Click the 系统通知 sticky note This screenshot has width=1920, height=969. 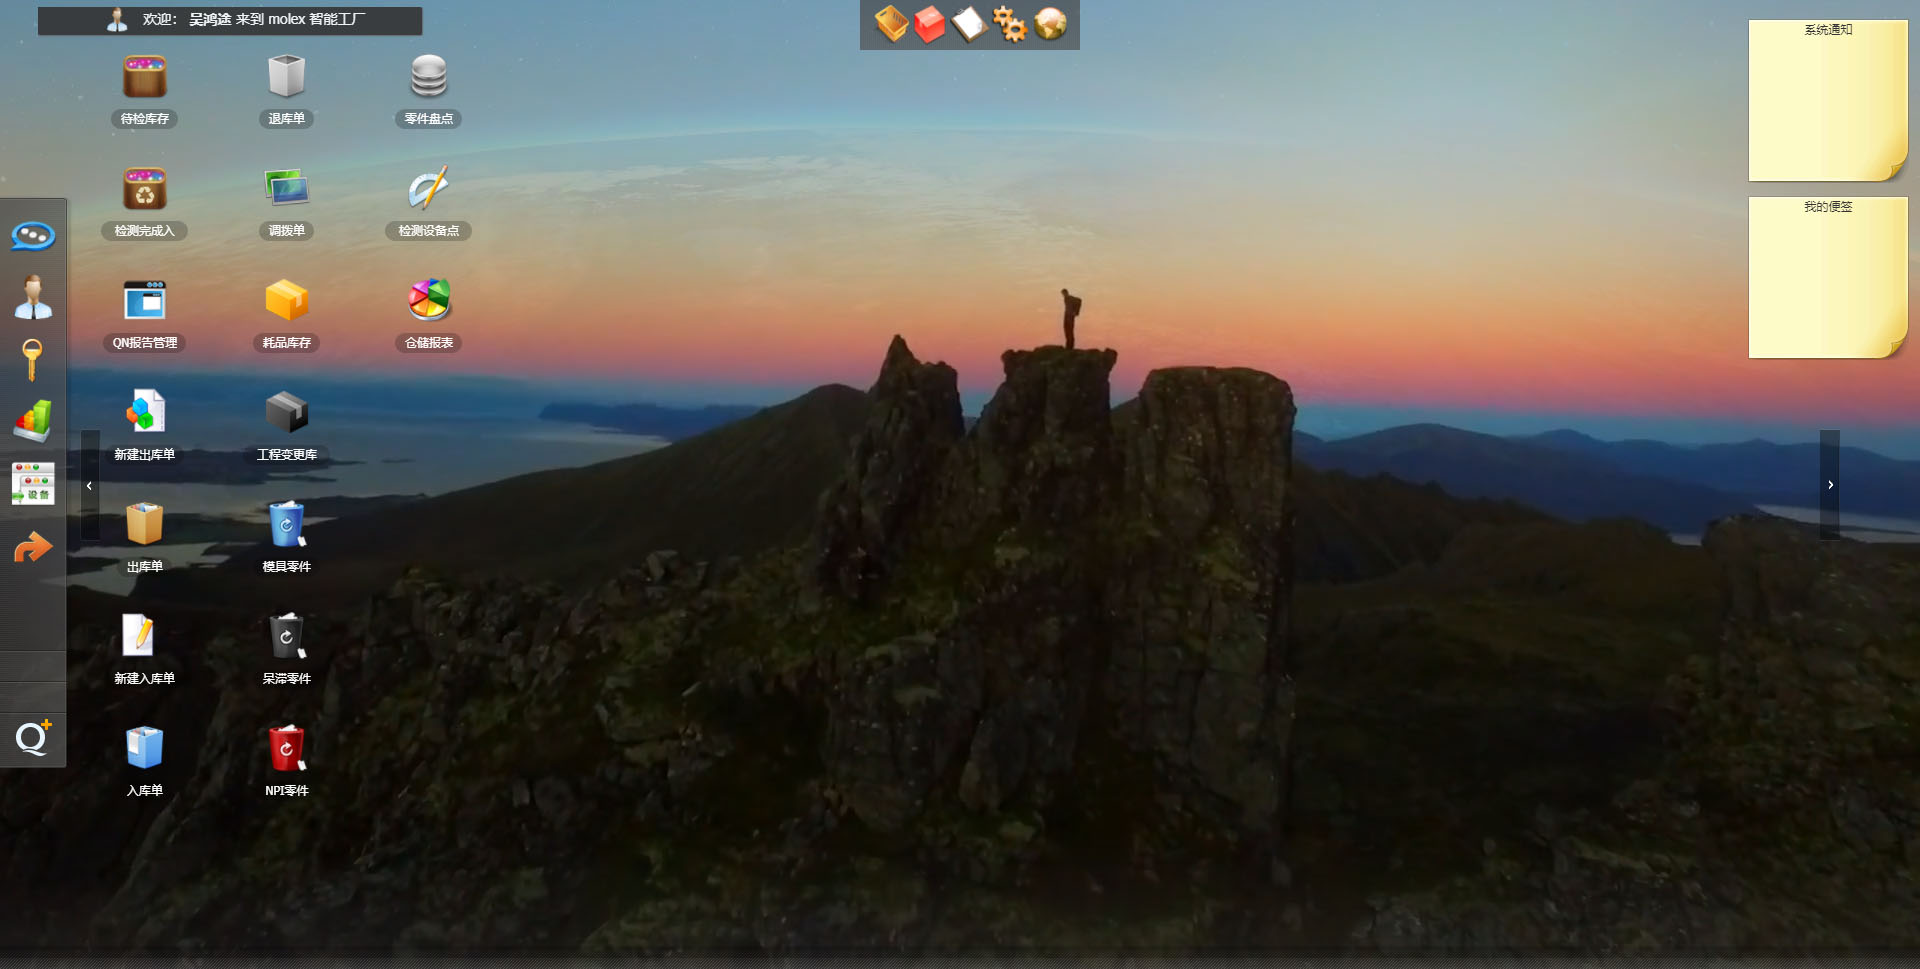[x=1827, y=100]
